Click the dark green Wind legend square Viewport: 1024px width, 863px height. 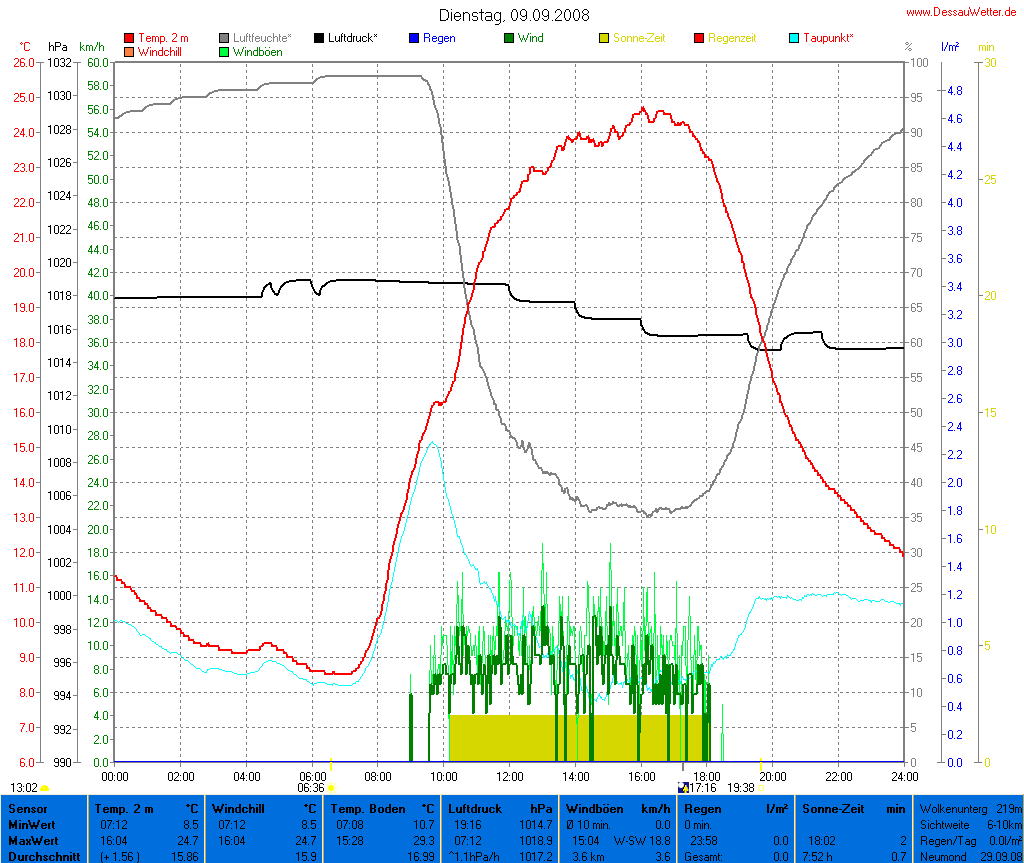509,38
